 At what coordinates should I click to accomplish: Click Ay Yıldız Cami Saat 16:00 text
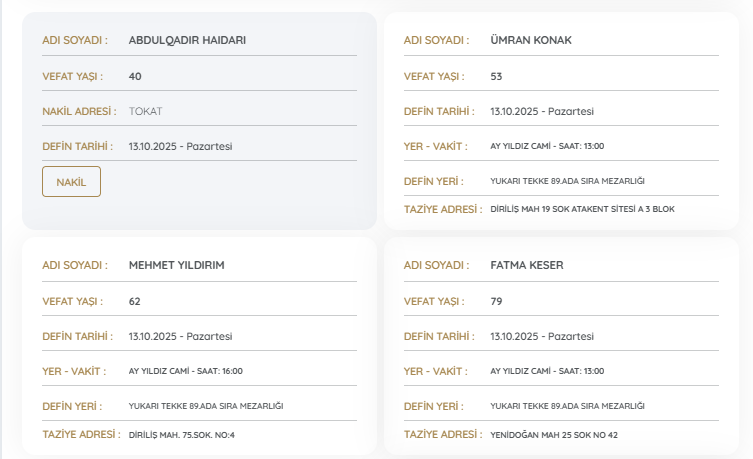coord(186,371)
